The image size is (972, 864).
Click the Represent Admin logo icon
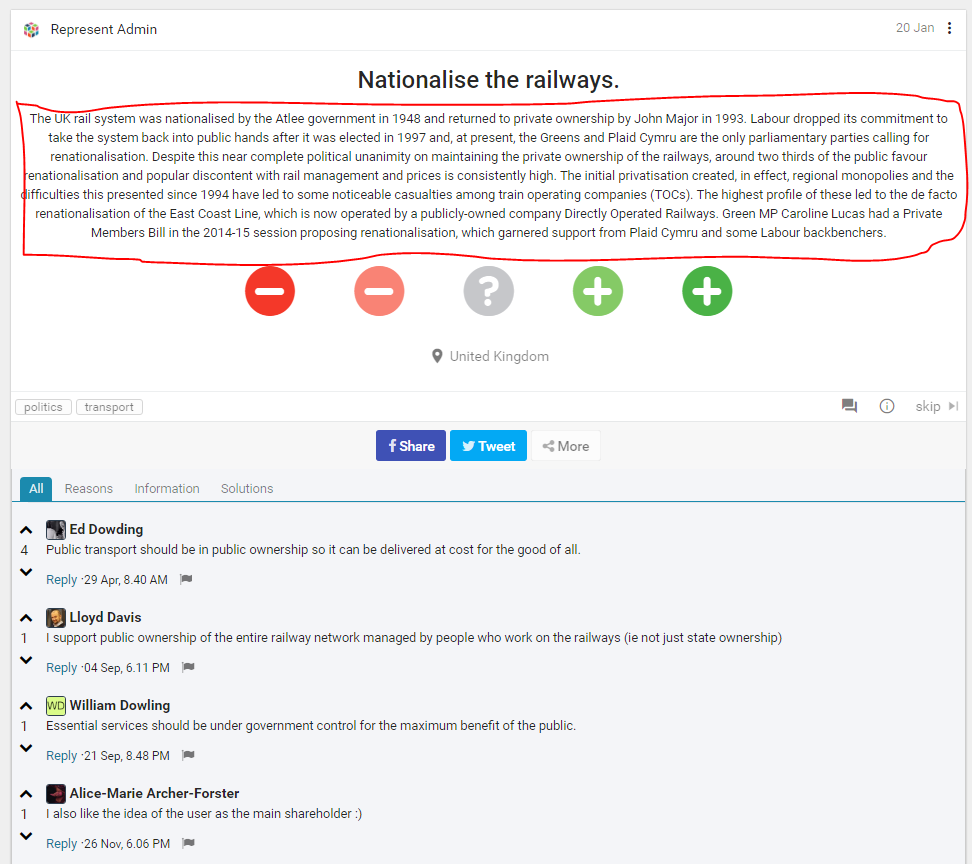(x=31, y=29)
